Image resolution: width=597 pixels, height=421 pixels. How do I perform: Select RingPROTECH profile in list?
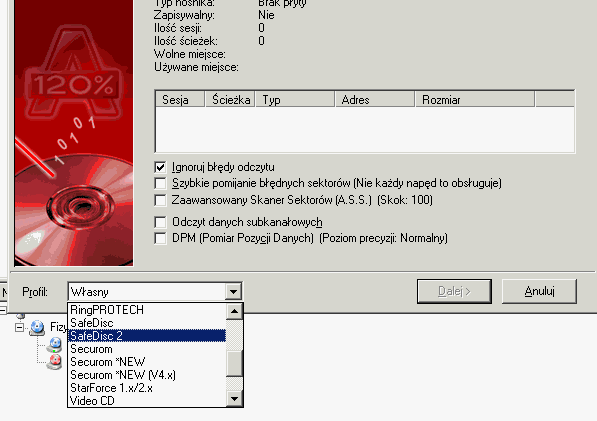[x=147, y=310]
